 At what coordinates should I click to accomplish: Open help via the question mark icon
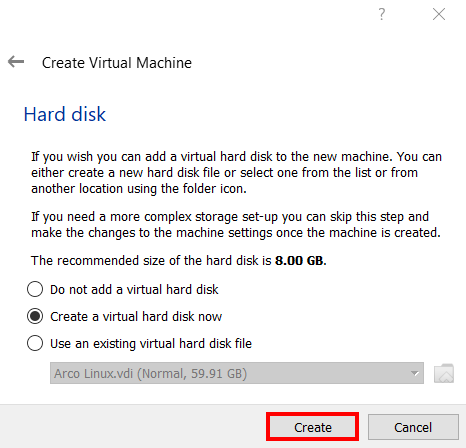click(382, 14)
